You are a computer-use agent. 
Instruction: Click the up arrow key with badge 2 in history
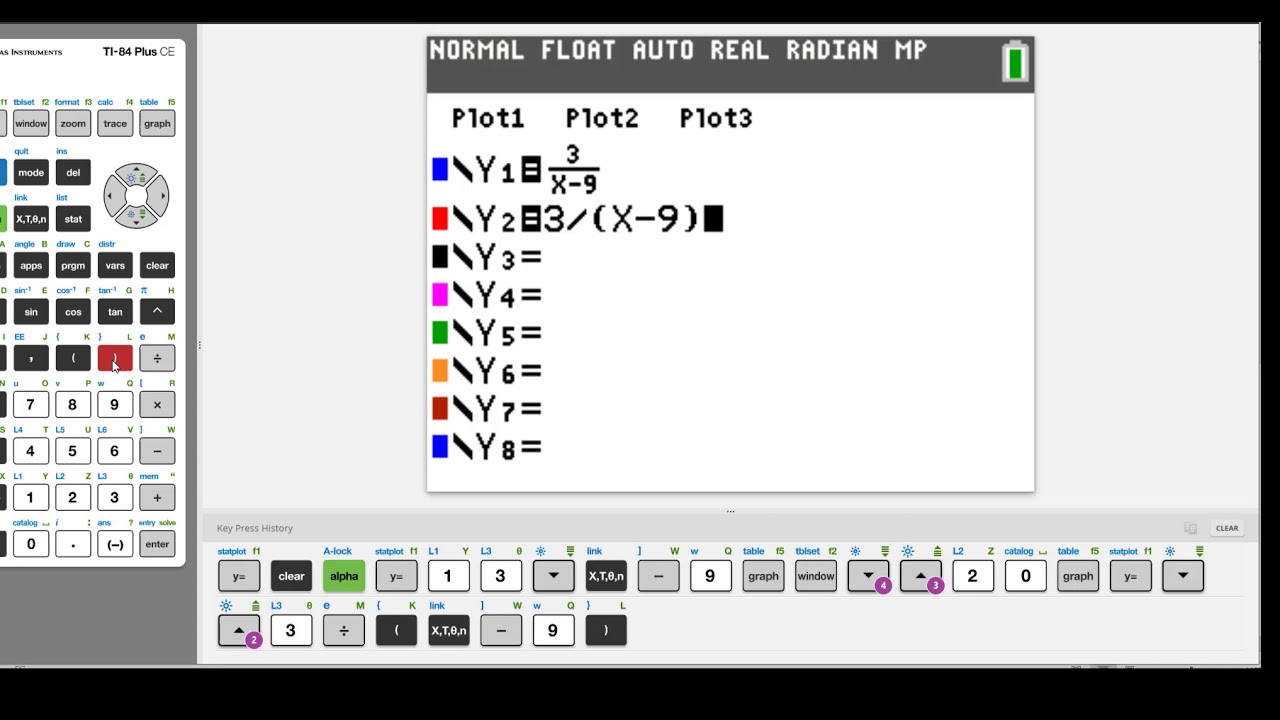239,631
